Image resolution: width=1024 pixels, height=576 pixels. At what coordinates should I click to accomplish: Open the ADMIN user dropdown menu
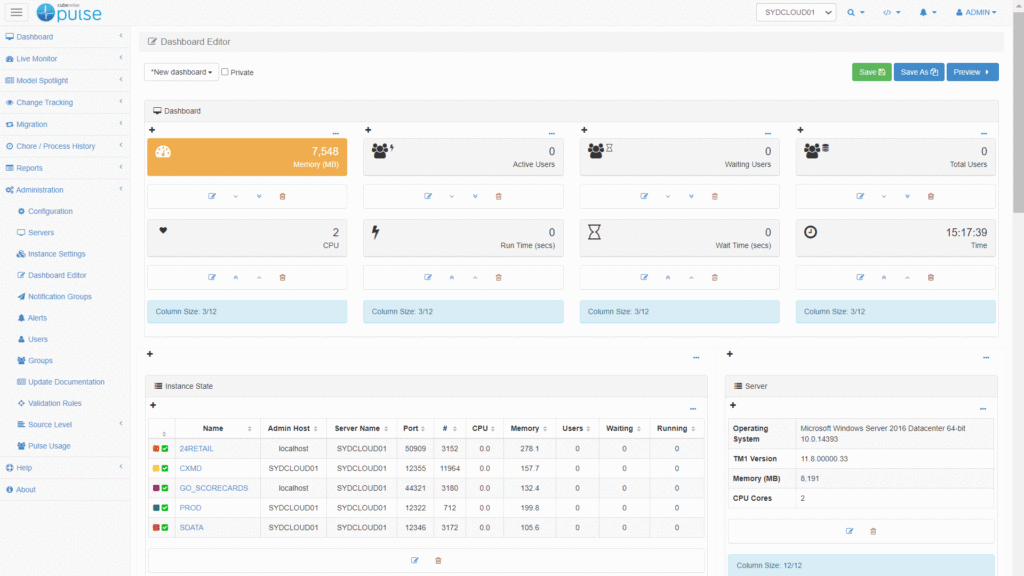[x=976, y=13]
